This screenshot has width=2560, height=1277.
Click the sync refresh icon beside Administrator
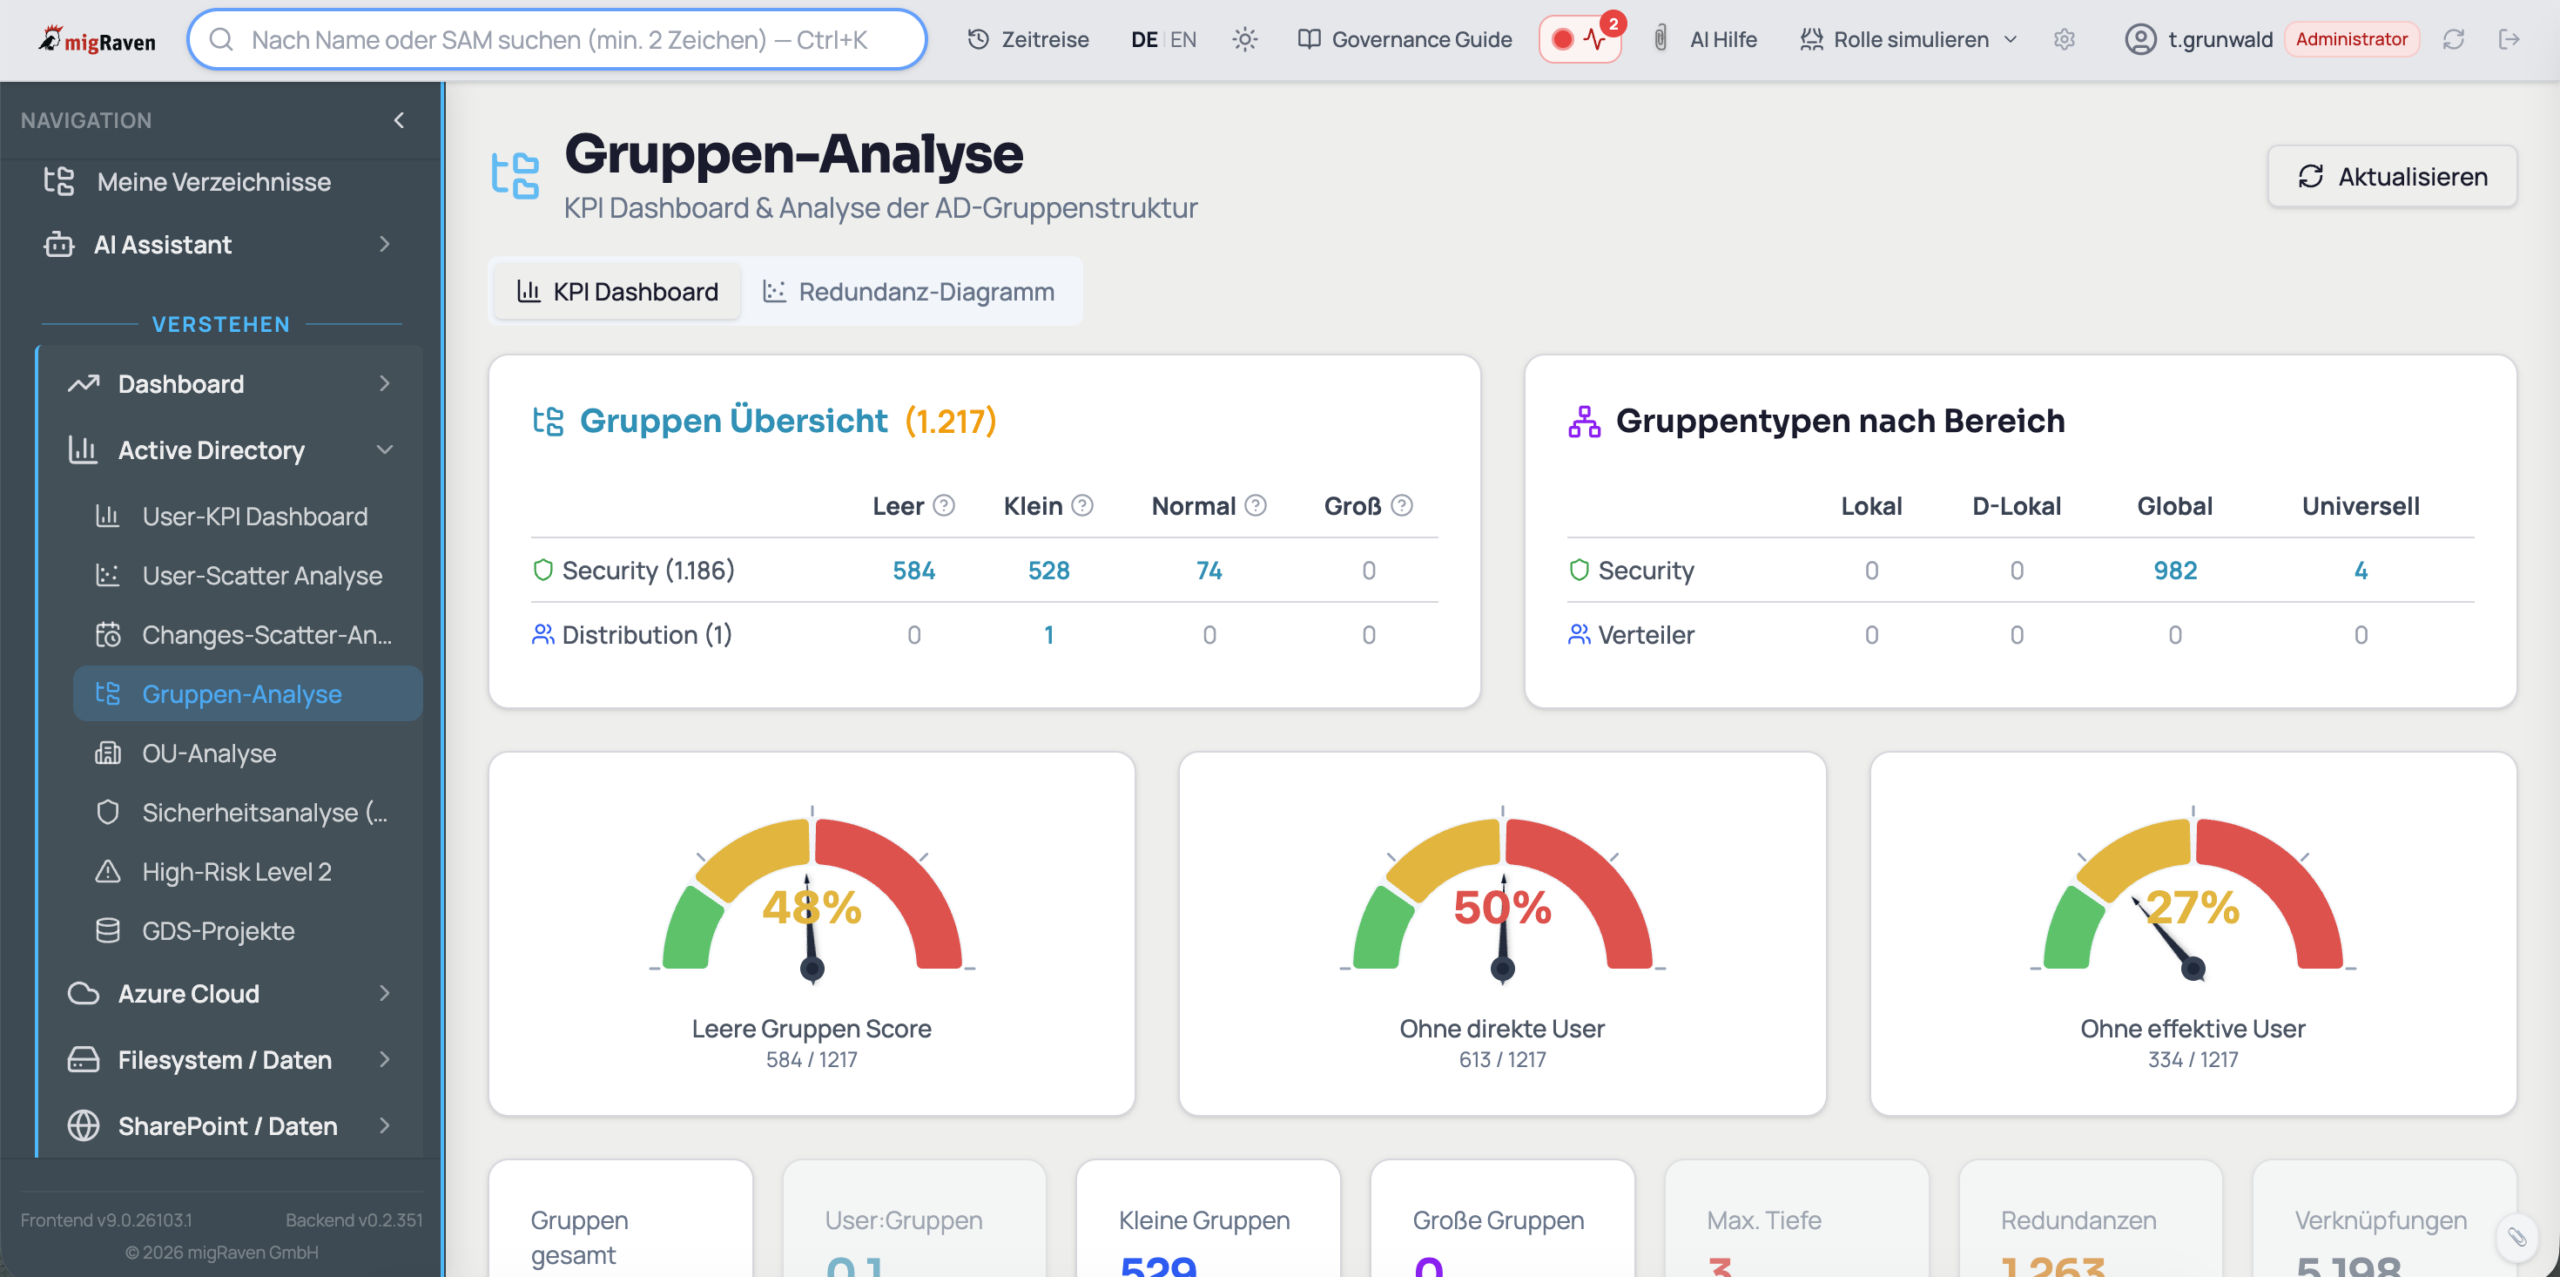(2453, 39)
